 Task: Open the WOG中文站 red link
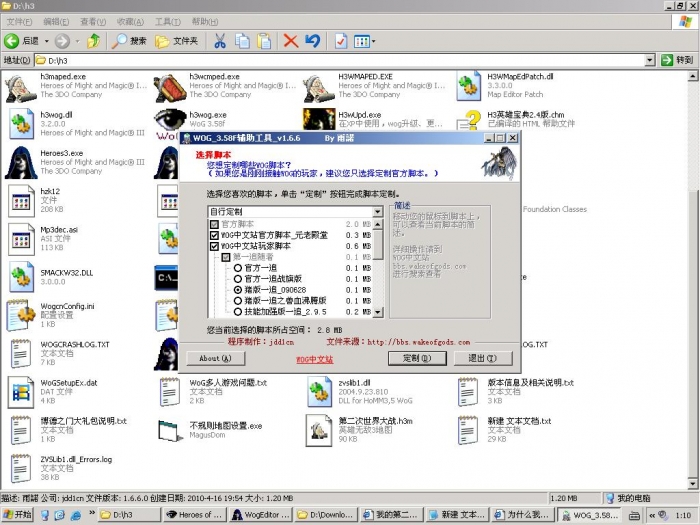coord(315,359)
